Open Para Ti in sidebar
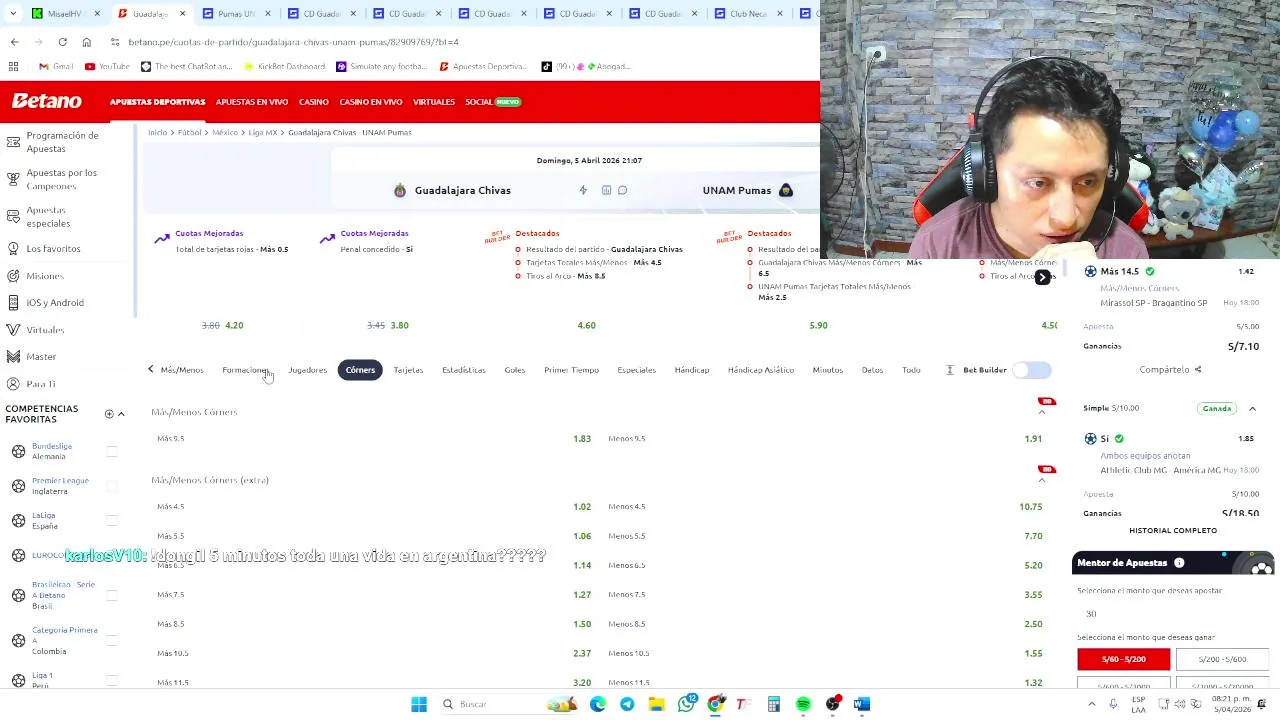This screenshot has height=720, width=1280. point(41,384)
